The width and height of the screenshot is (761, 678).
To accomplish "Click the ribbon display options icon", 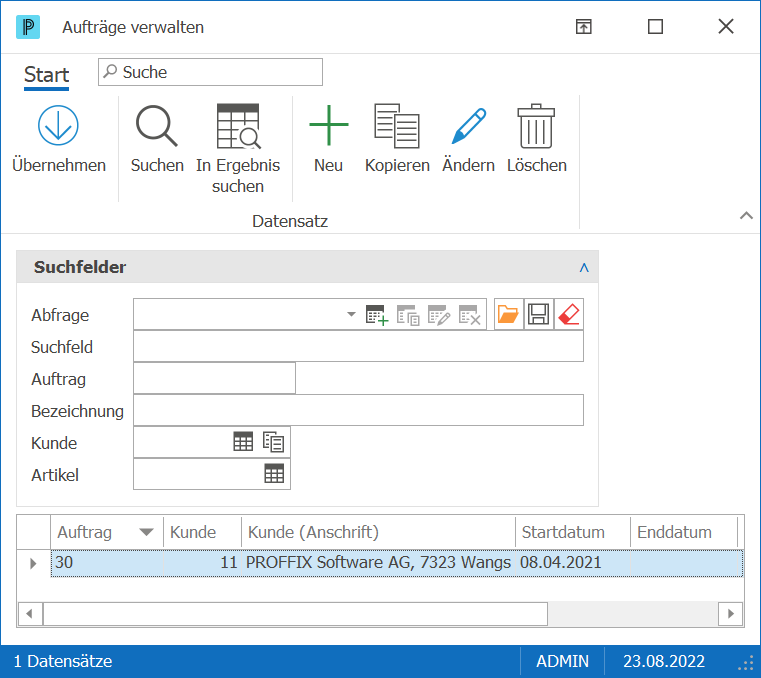I will [583, 27].
